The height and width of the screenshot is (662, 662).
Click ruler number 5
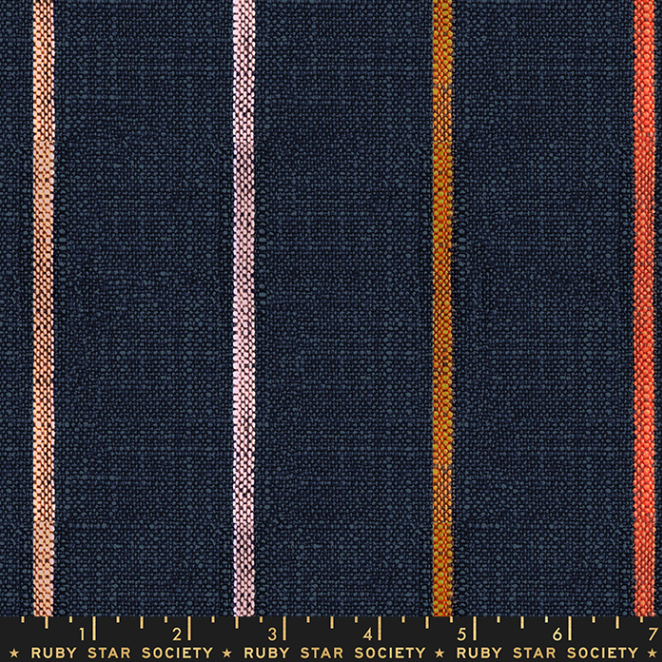click(461, 633)
